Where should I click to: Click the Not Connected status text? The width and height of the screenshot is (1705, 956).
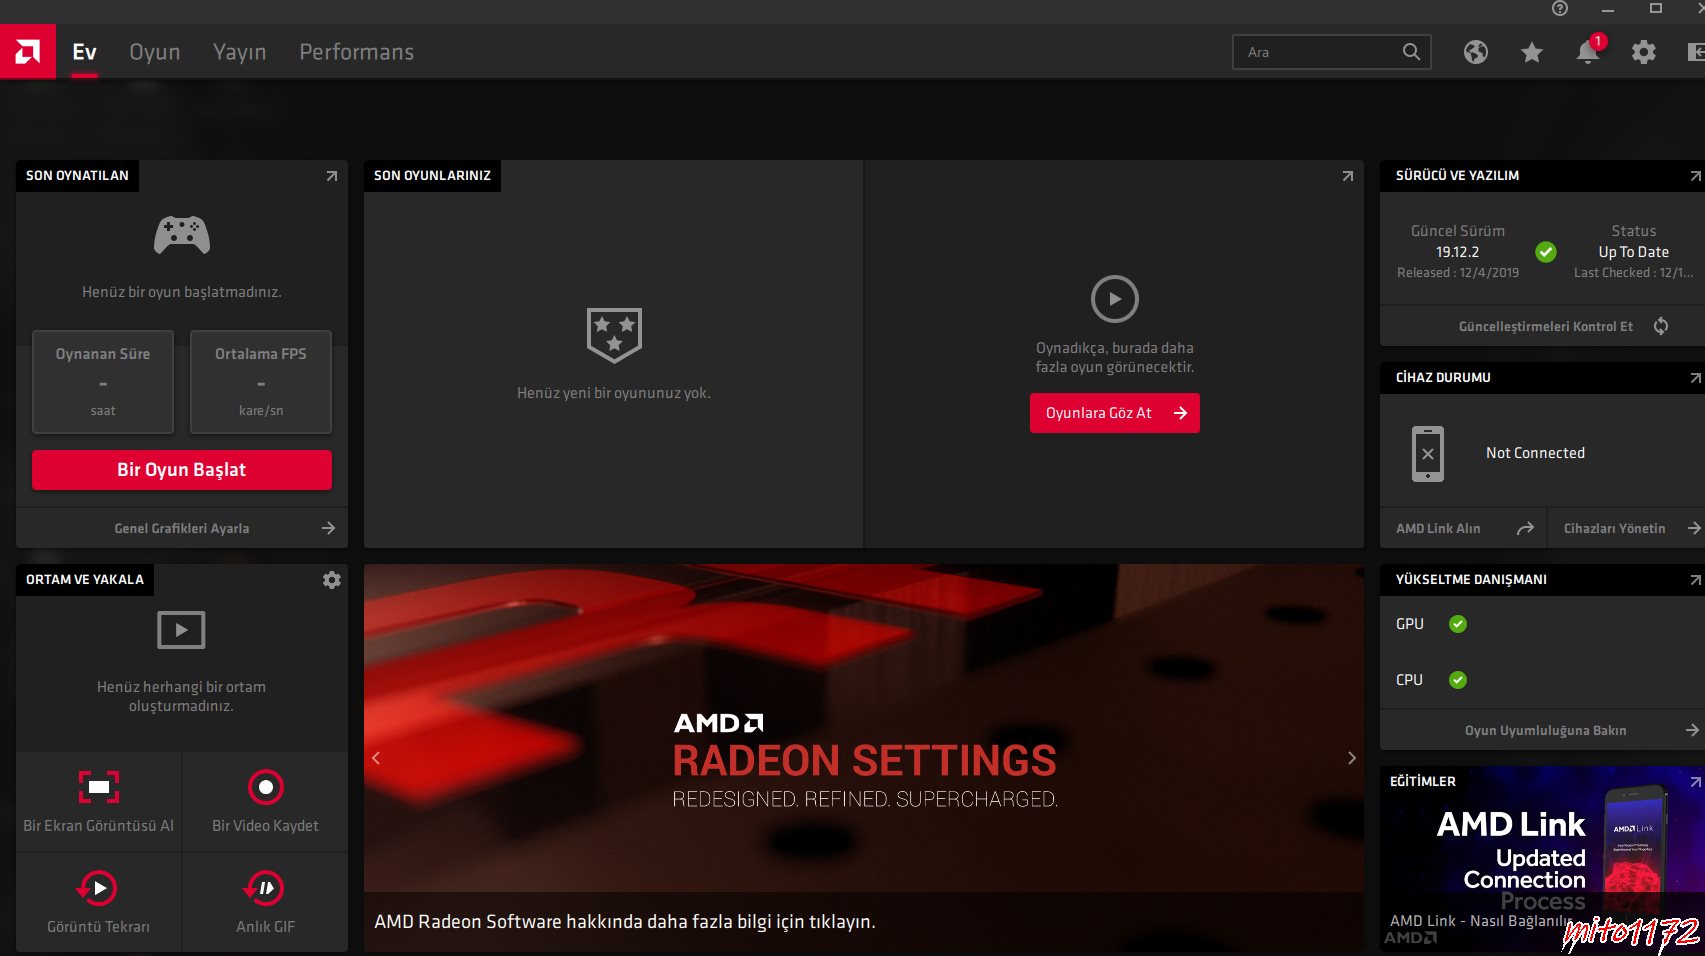1535,453
